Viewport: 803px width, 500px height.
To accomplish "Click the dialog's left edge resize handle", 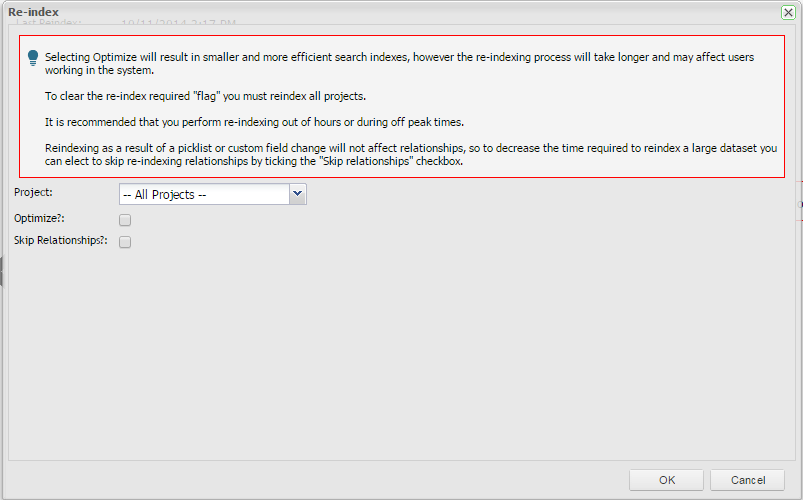I will point(2,270).
